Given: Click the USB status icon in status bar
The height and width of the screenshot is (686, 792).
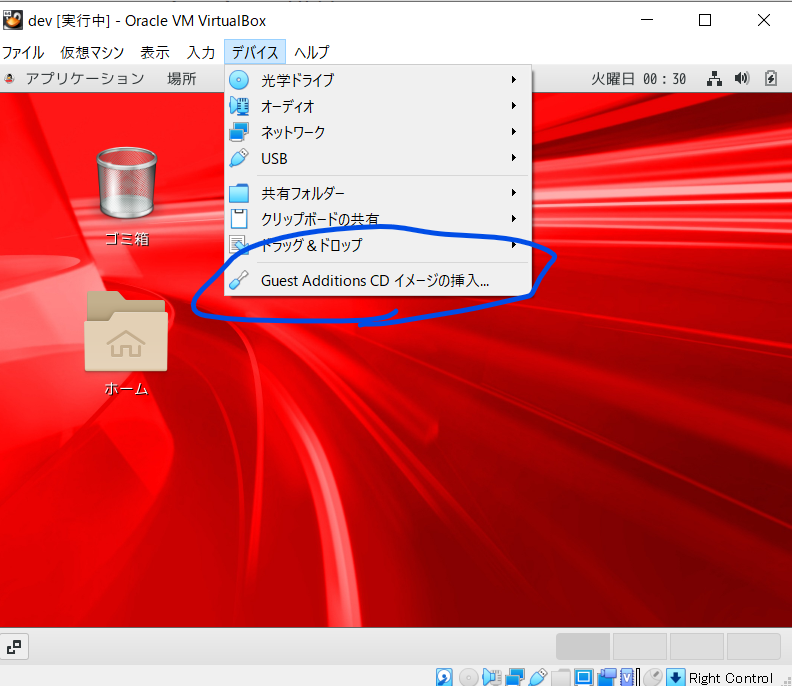Looking at the screenshot, I should tap(538, 677).
